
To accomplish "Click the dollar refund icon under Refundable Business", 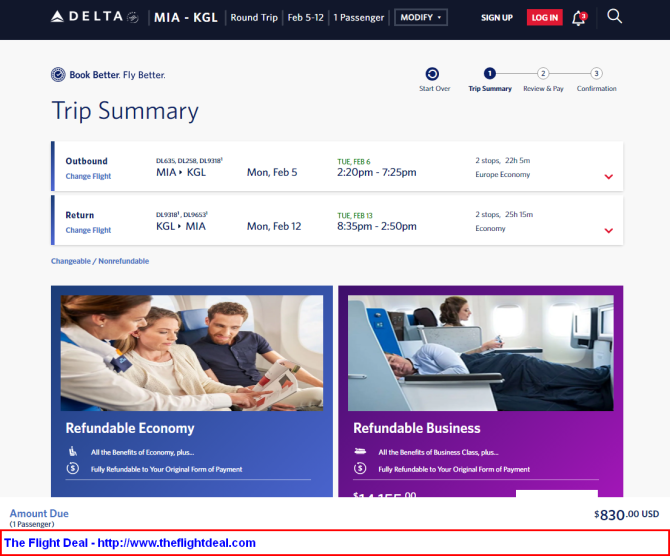I will pos(360,468).
